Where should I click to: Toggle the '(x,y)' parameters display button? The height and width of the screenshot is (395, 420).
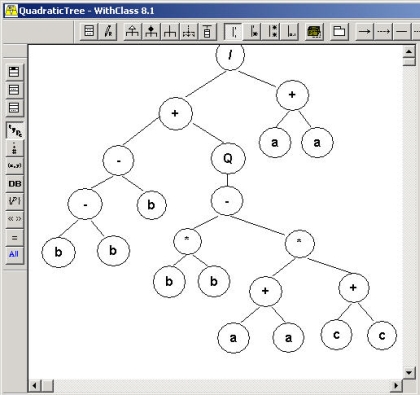tap(14, 166)
